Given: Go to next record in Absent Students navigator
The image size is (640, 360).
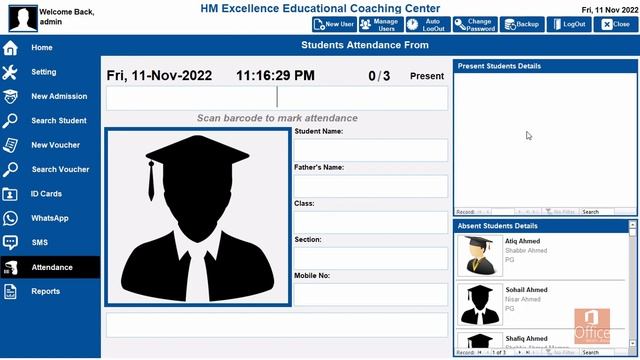Looking at the screenshot, I should click(520, 352).
